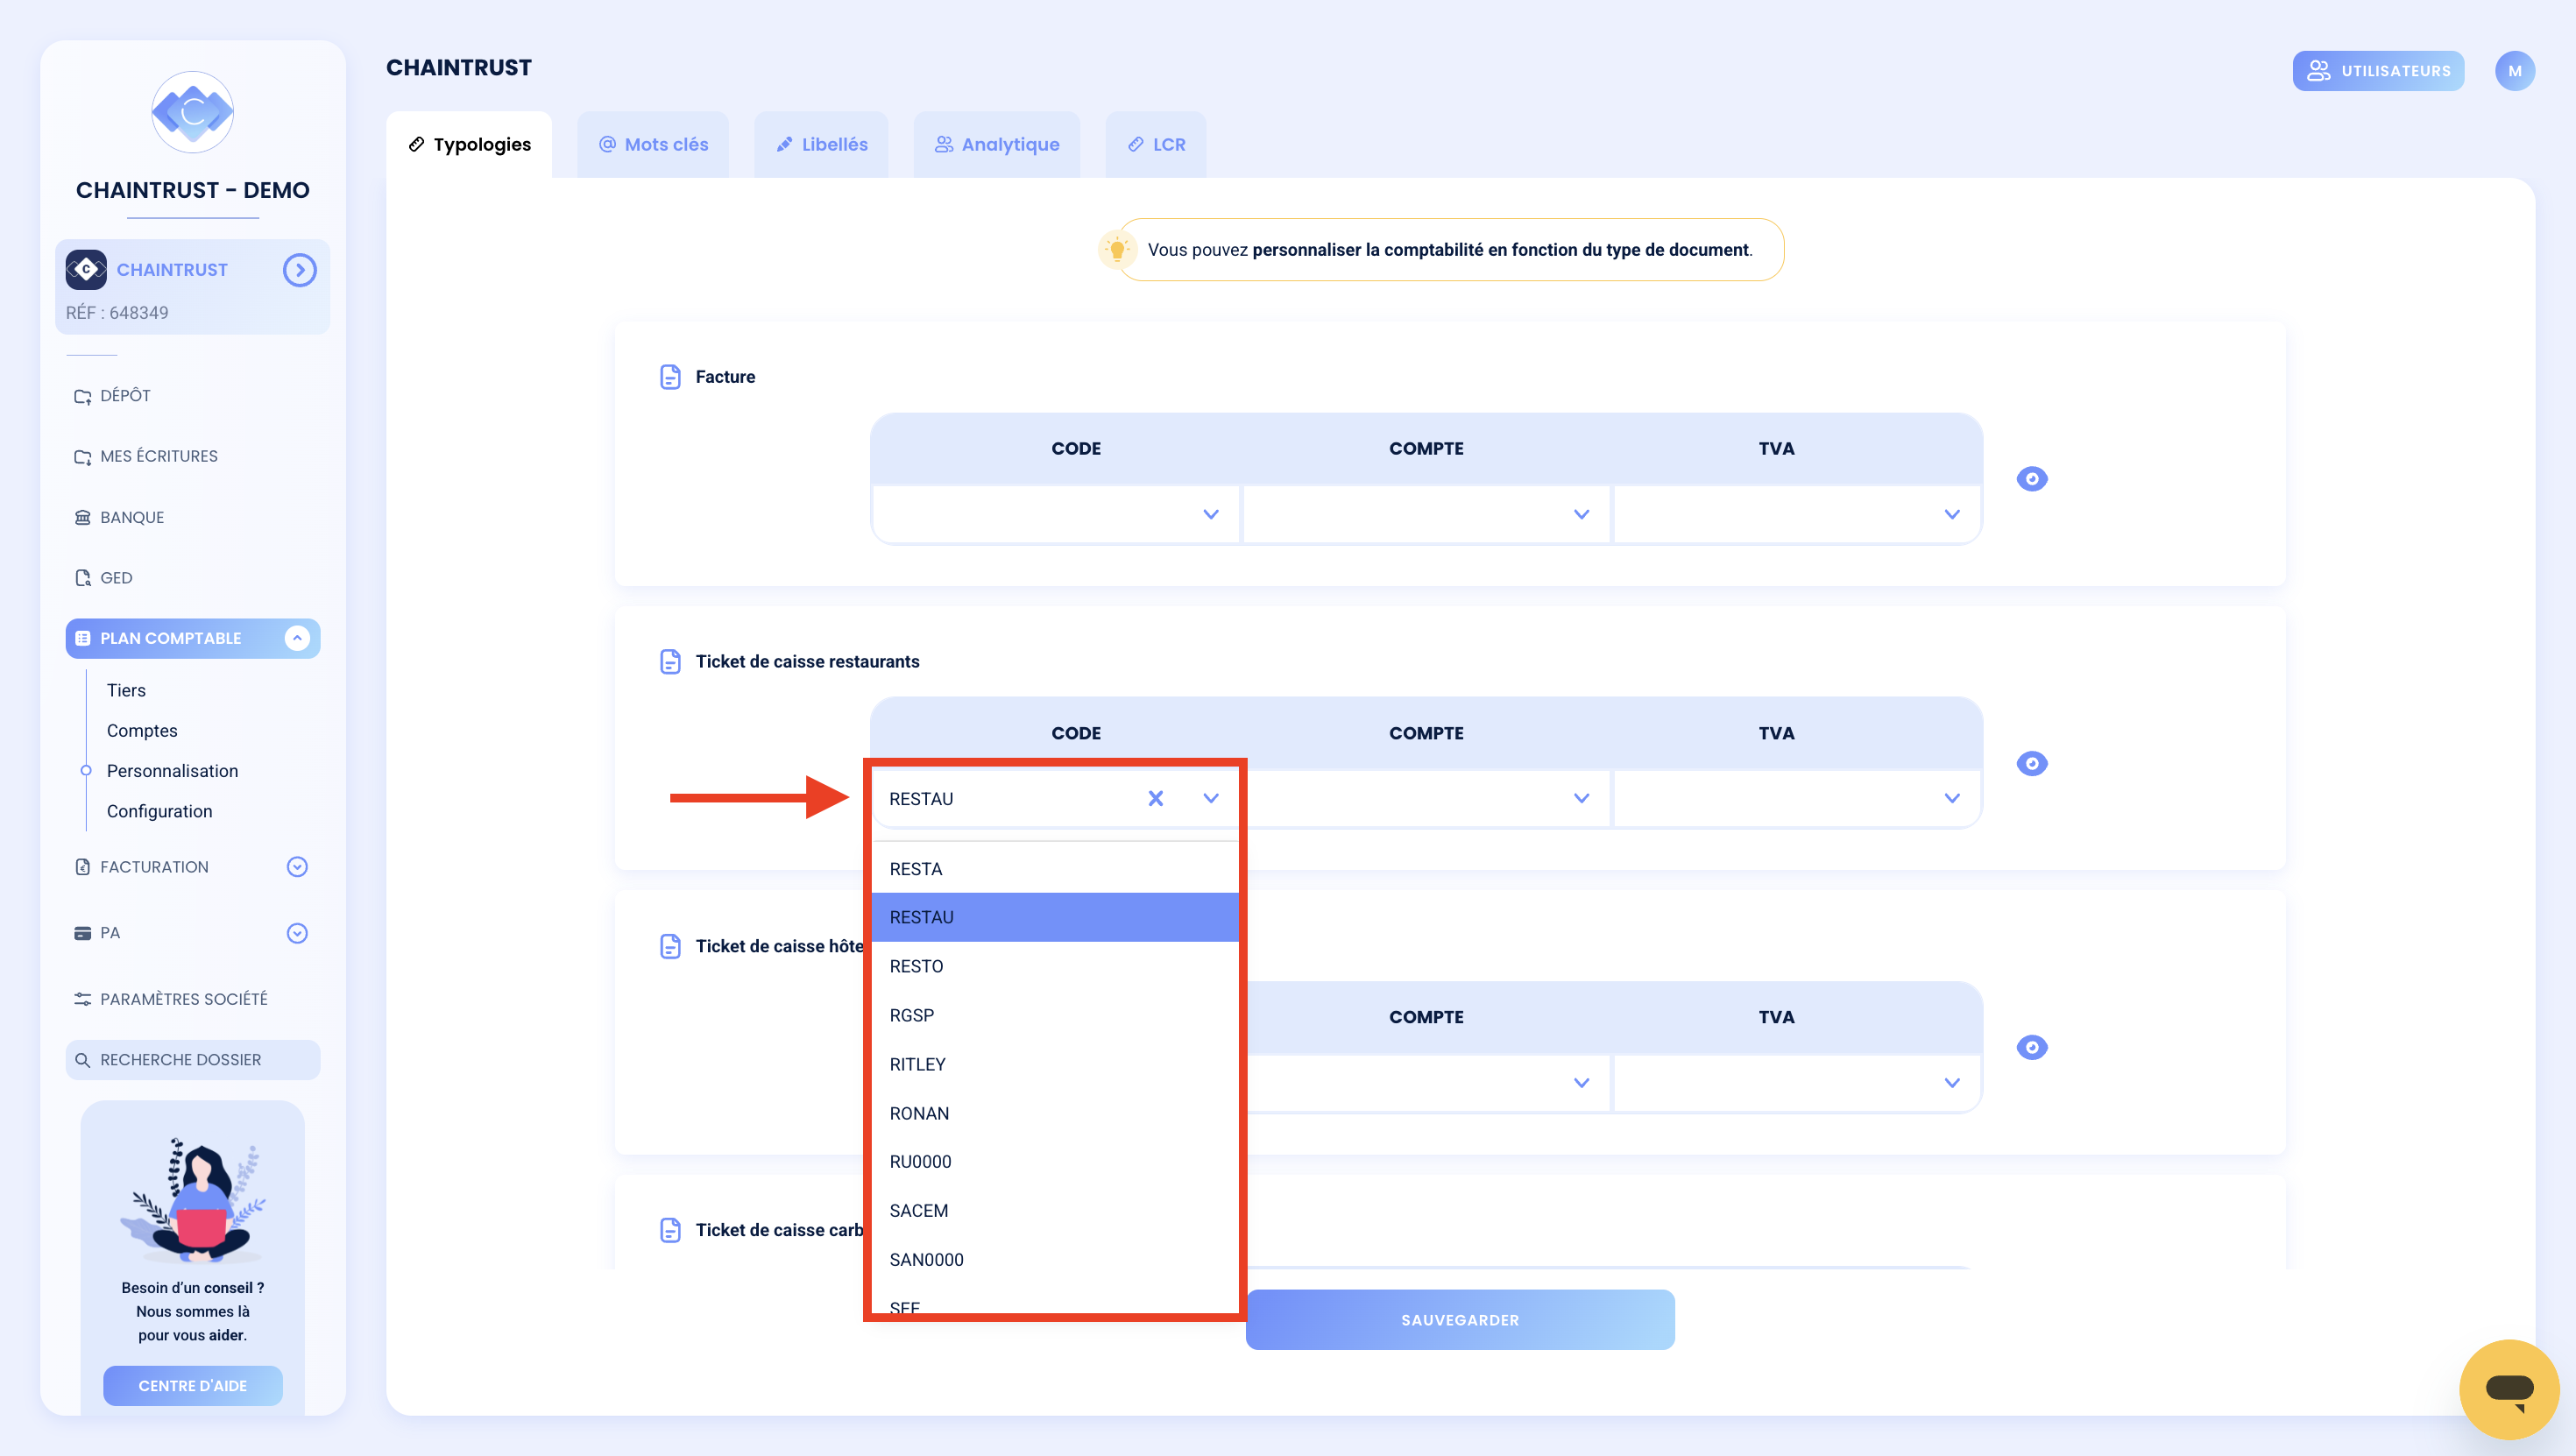Click the Ticket de caisse hôtel document icon
This screenshot has height=1456, width=2576.
pos(670,946)
